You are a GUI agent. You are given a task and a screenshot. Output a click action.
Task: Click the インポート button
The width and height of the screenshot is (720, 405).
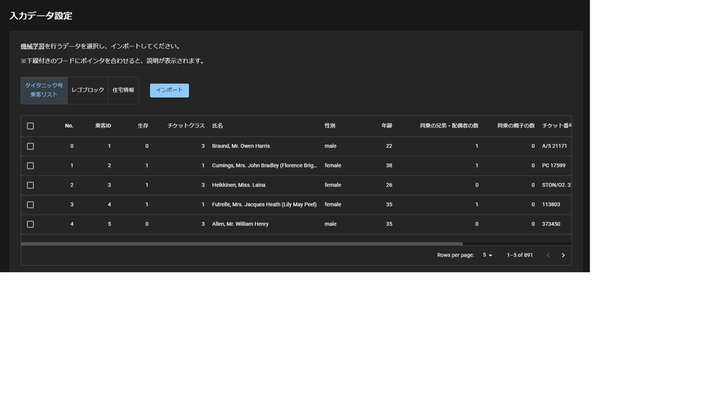(x=169, y=90)
